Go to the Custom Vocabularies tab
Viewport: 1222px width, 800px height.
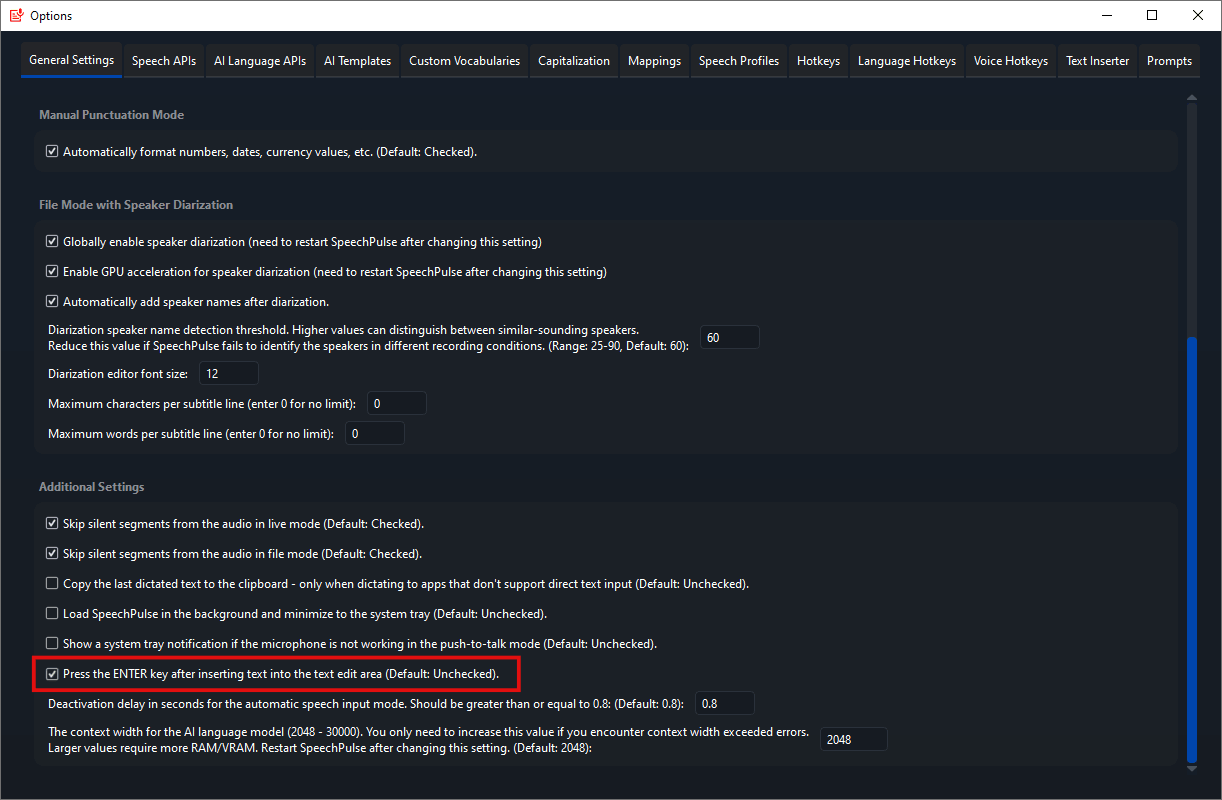tap(464, 61)
